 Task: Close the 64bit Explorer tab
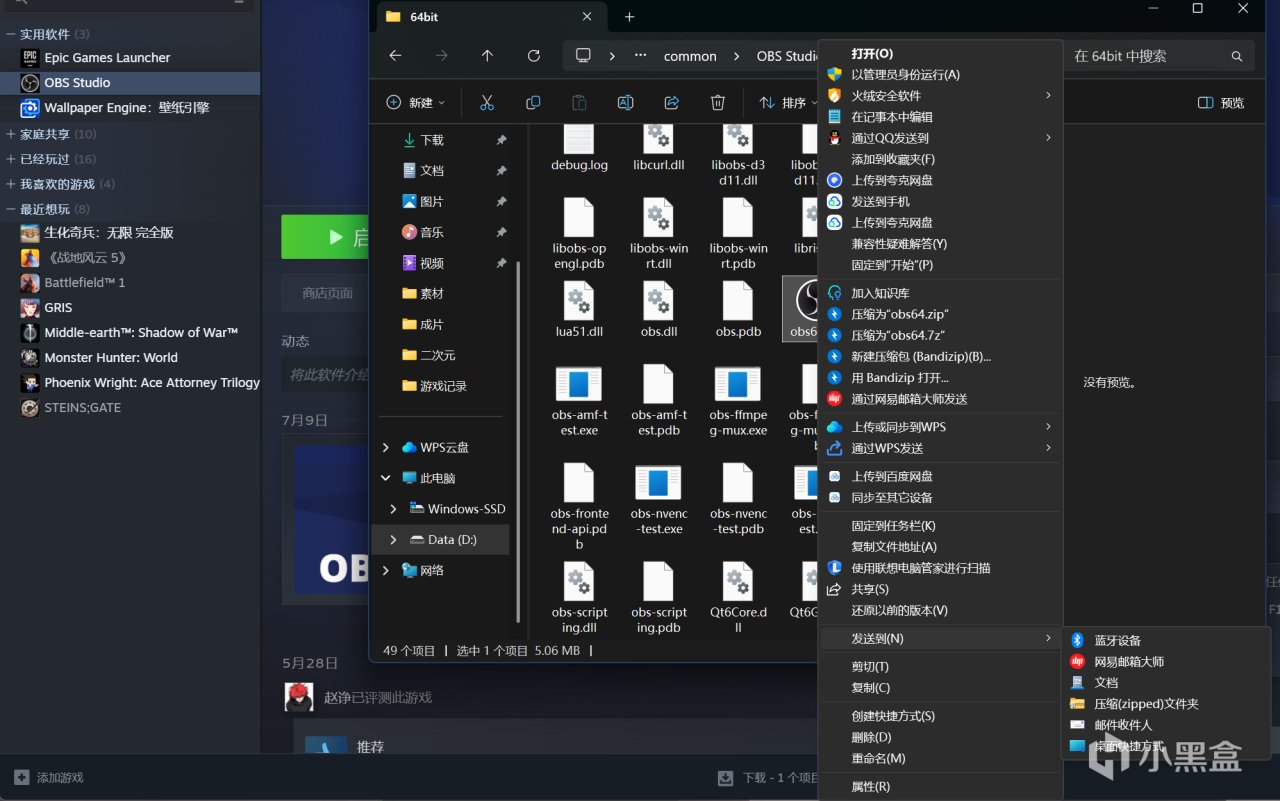pos(589,17)
